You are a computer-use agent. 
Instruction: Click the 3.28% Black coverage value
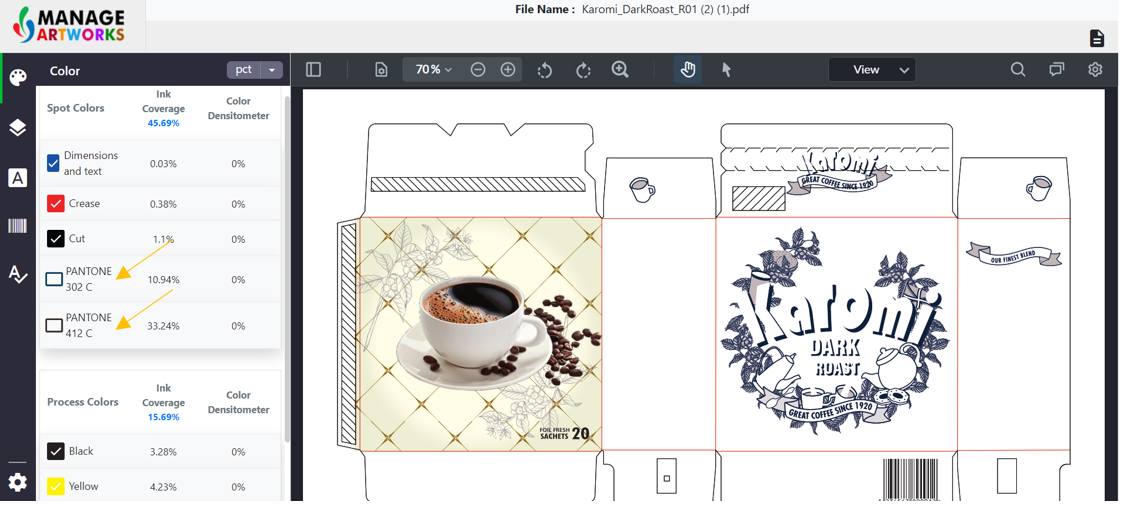click(x=163, y=452)
